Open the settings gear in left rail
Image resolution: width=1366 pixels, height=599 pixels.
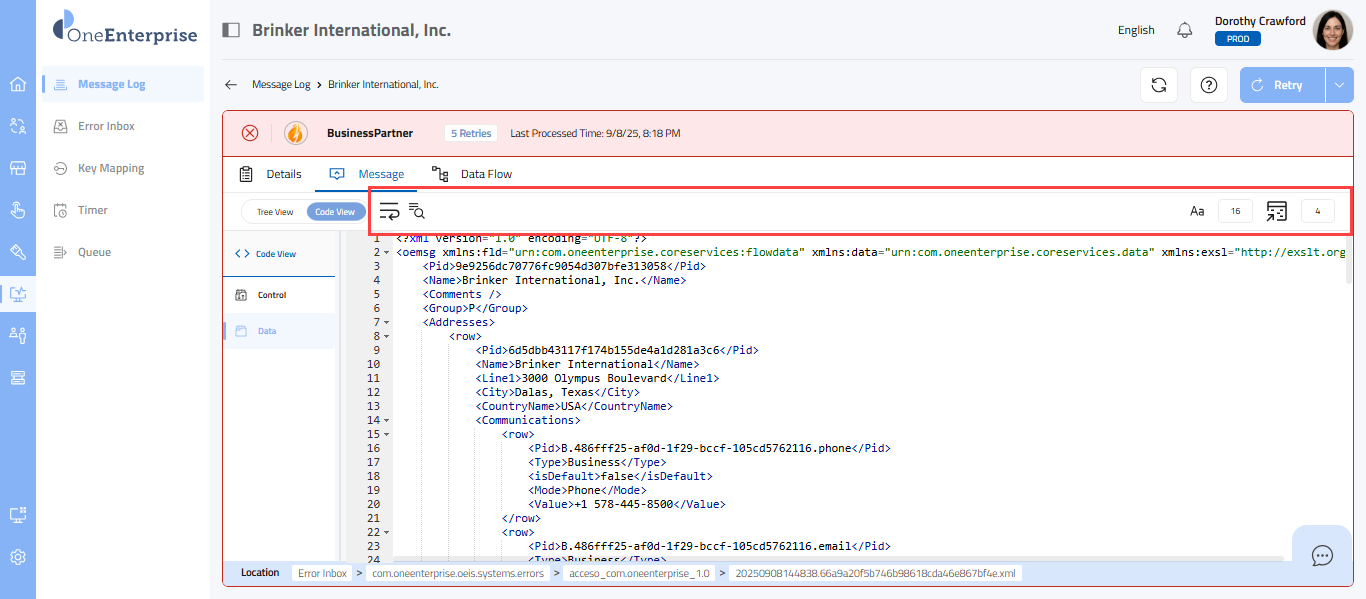[x=18, y=557]
